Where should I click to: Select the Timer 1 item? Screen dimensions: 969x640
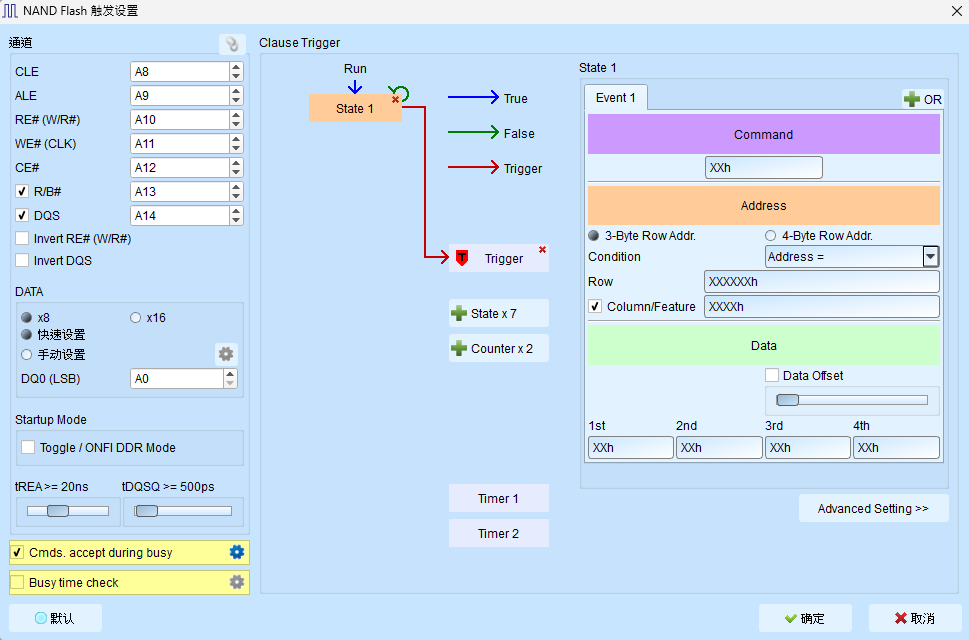[498, 498]
